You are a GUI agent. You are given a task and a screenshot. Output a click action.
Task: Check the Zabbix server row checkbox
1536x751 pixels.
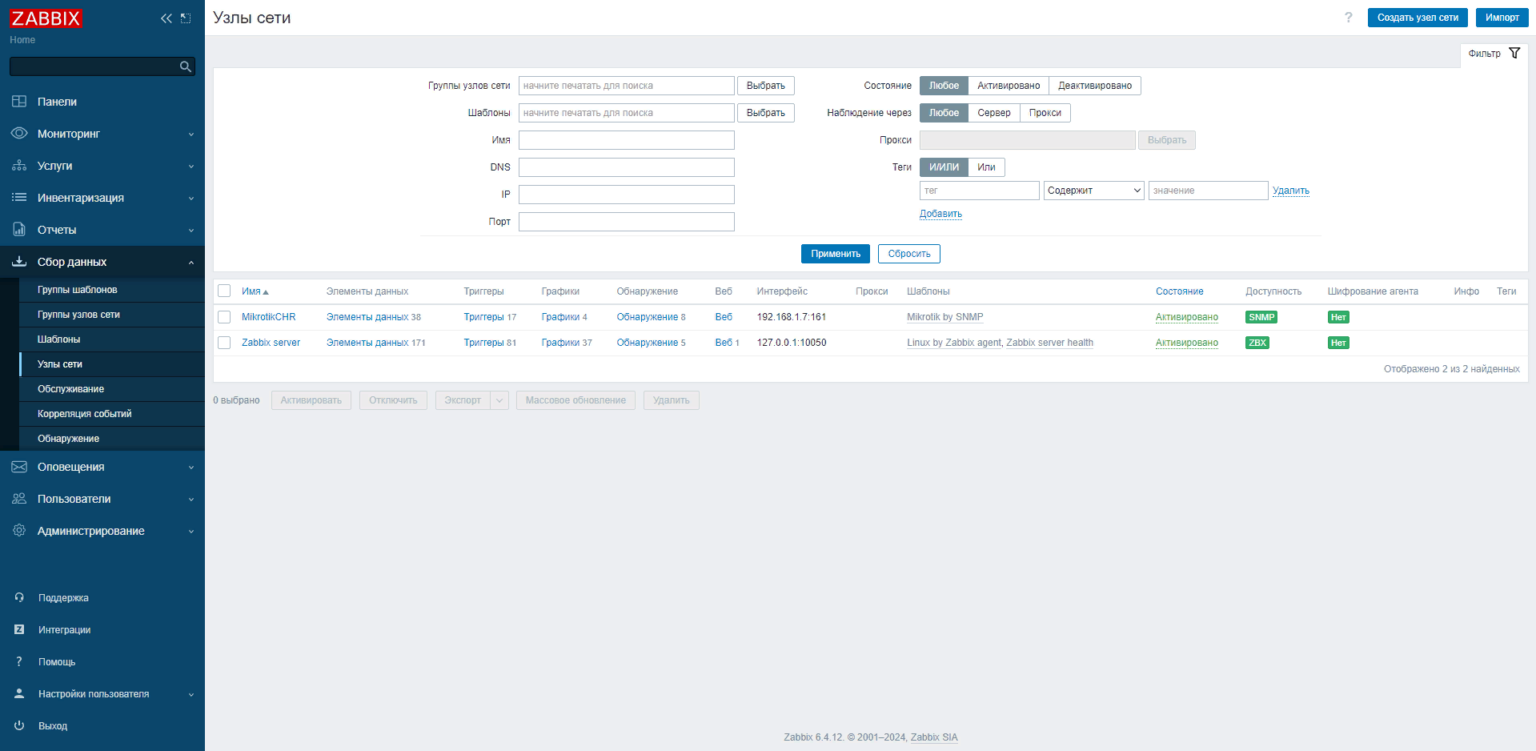click(x=224, y=342)
